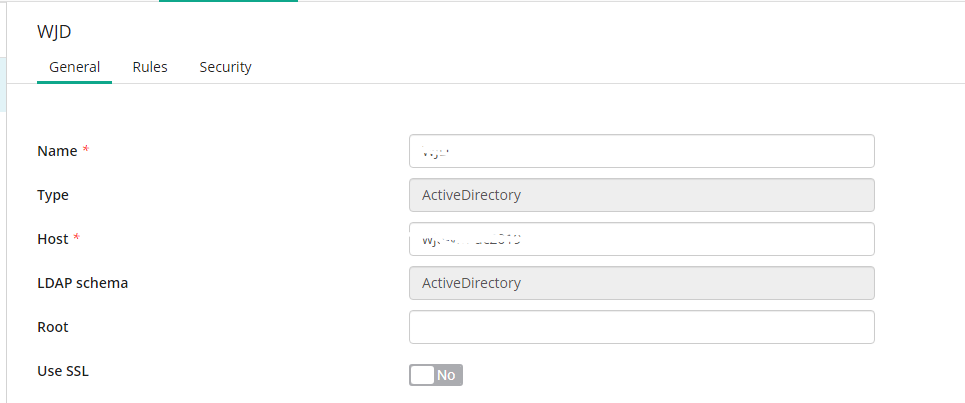965x403 pixels.
Task: Click the red asterisk beside Name
Action: [x=86, y=150]
